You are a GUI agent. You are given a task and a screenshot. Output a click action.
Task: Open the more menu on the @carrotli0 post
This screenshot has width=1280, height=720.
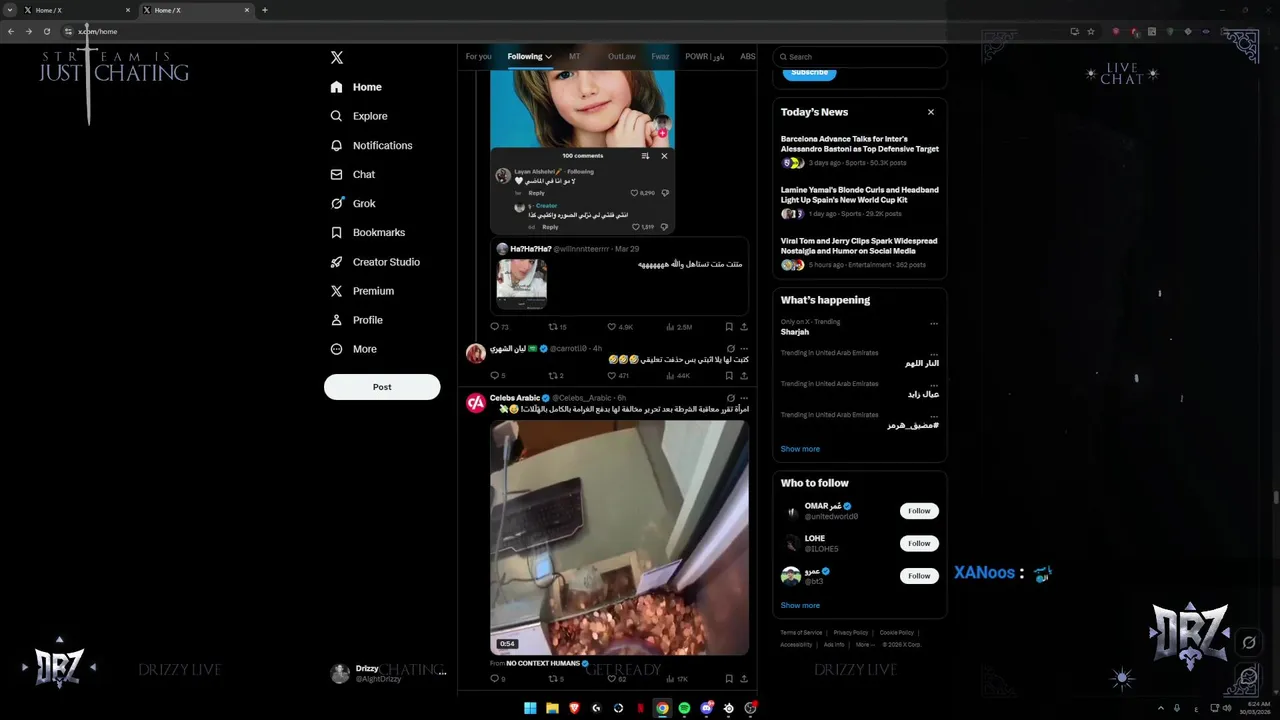tap(744, 349)
